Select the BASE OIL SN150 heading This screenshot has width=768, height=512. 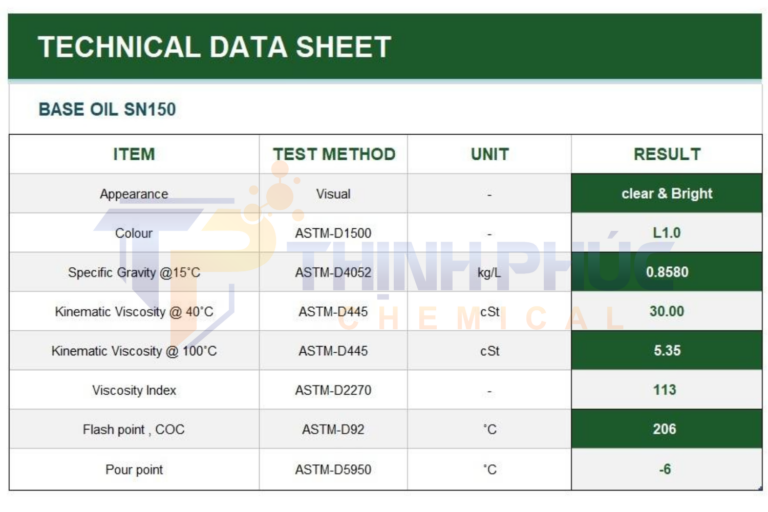[x=107, y=109]
